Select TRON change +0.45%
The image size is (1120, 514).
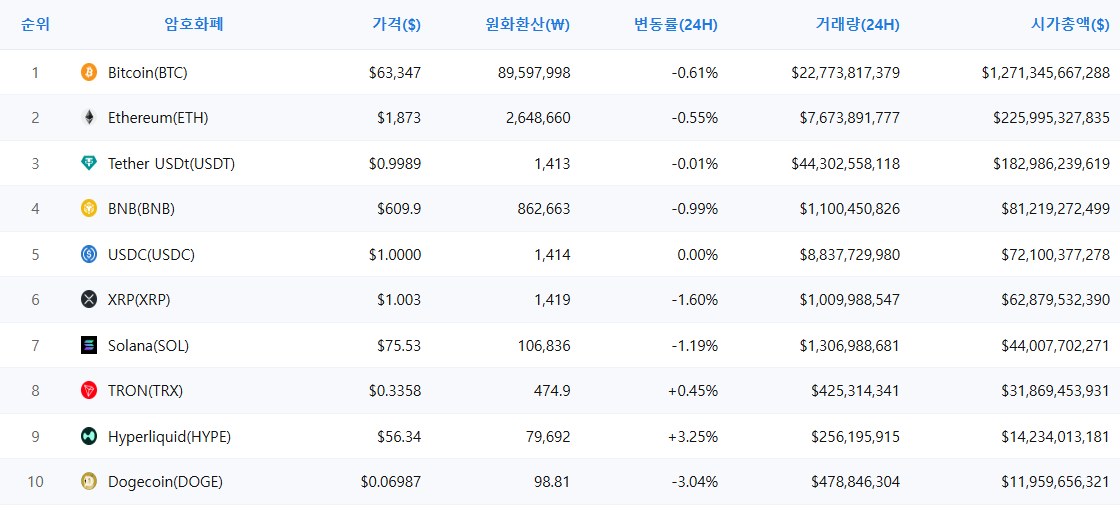[x=693, y=390]
